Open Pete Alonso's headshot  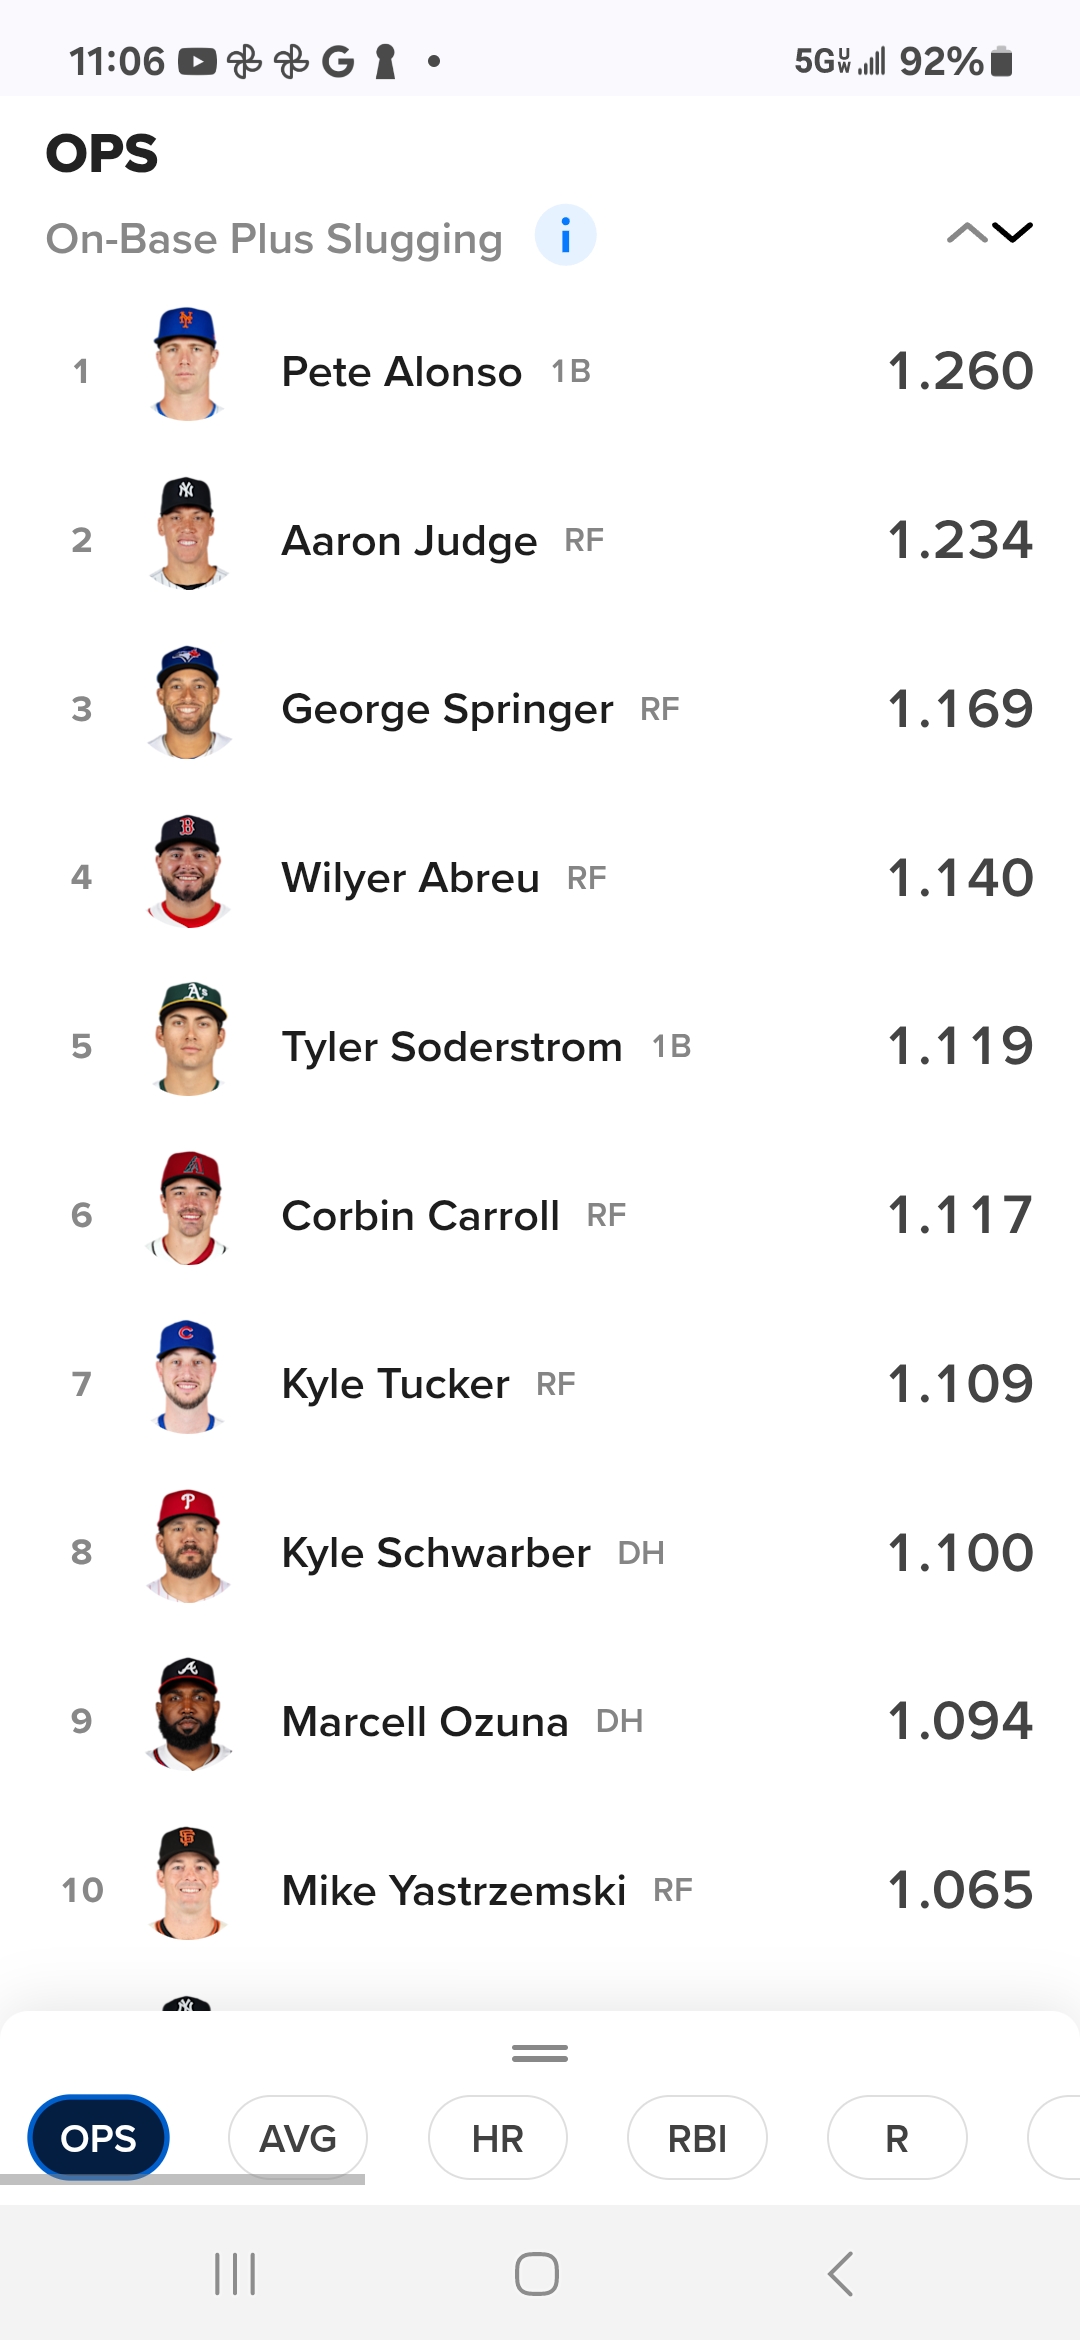[x=187, y=364]
